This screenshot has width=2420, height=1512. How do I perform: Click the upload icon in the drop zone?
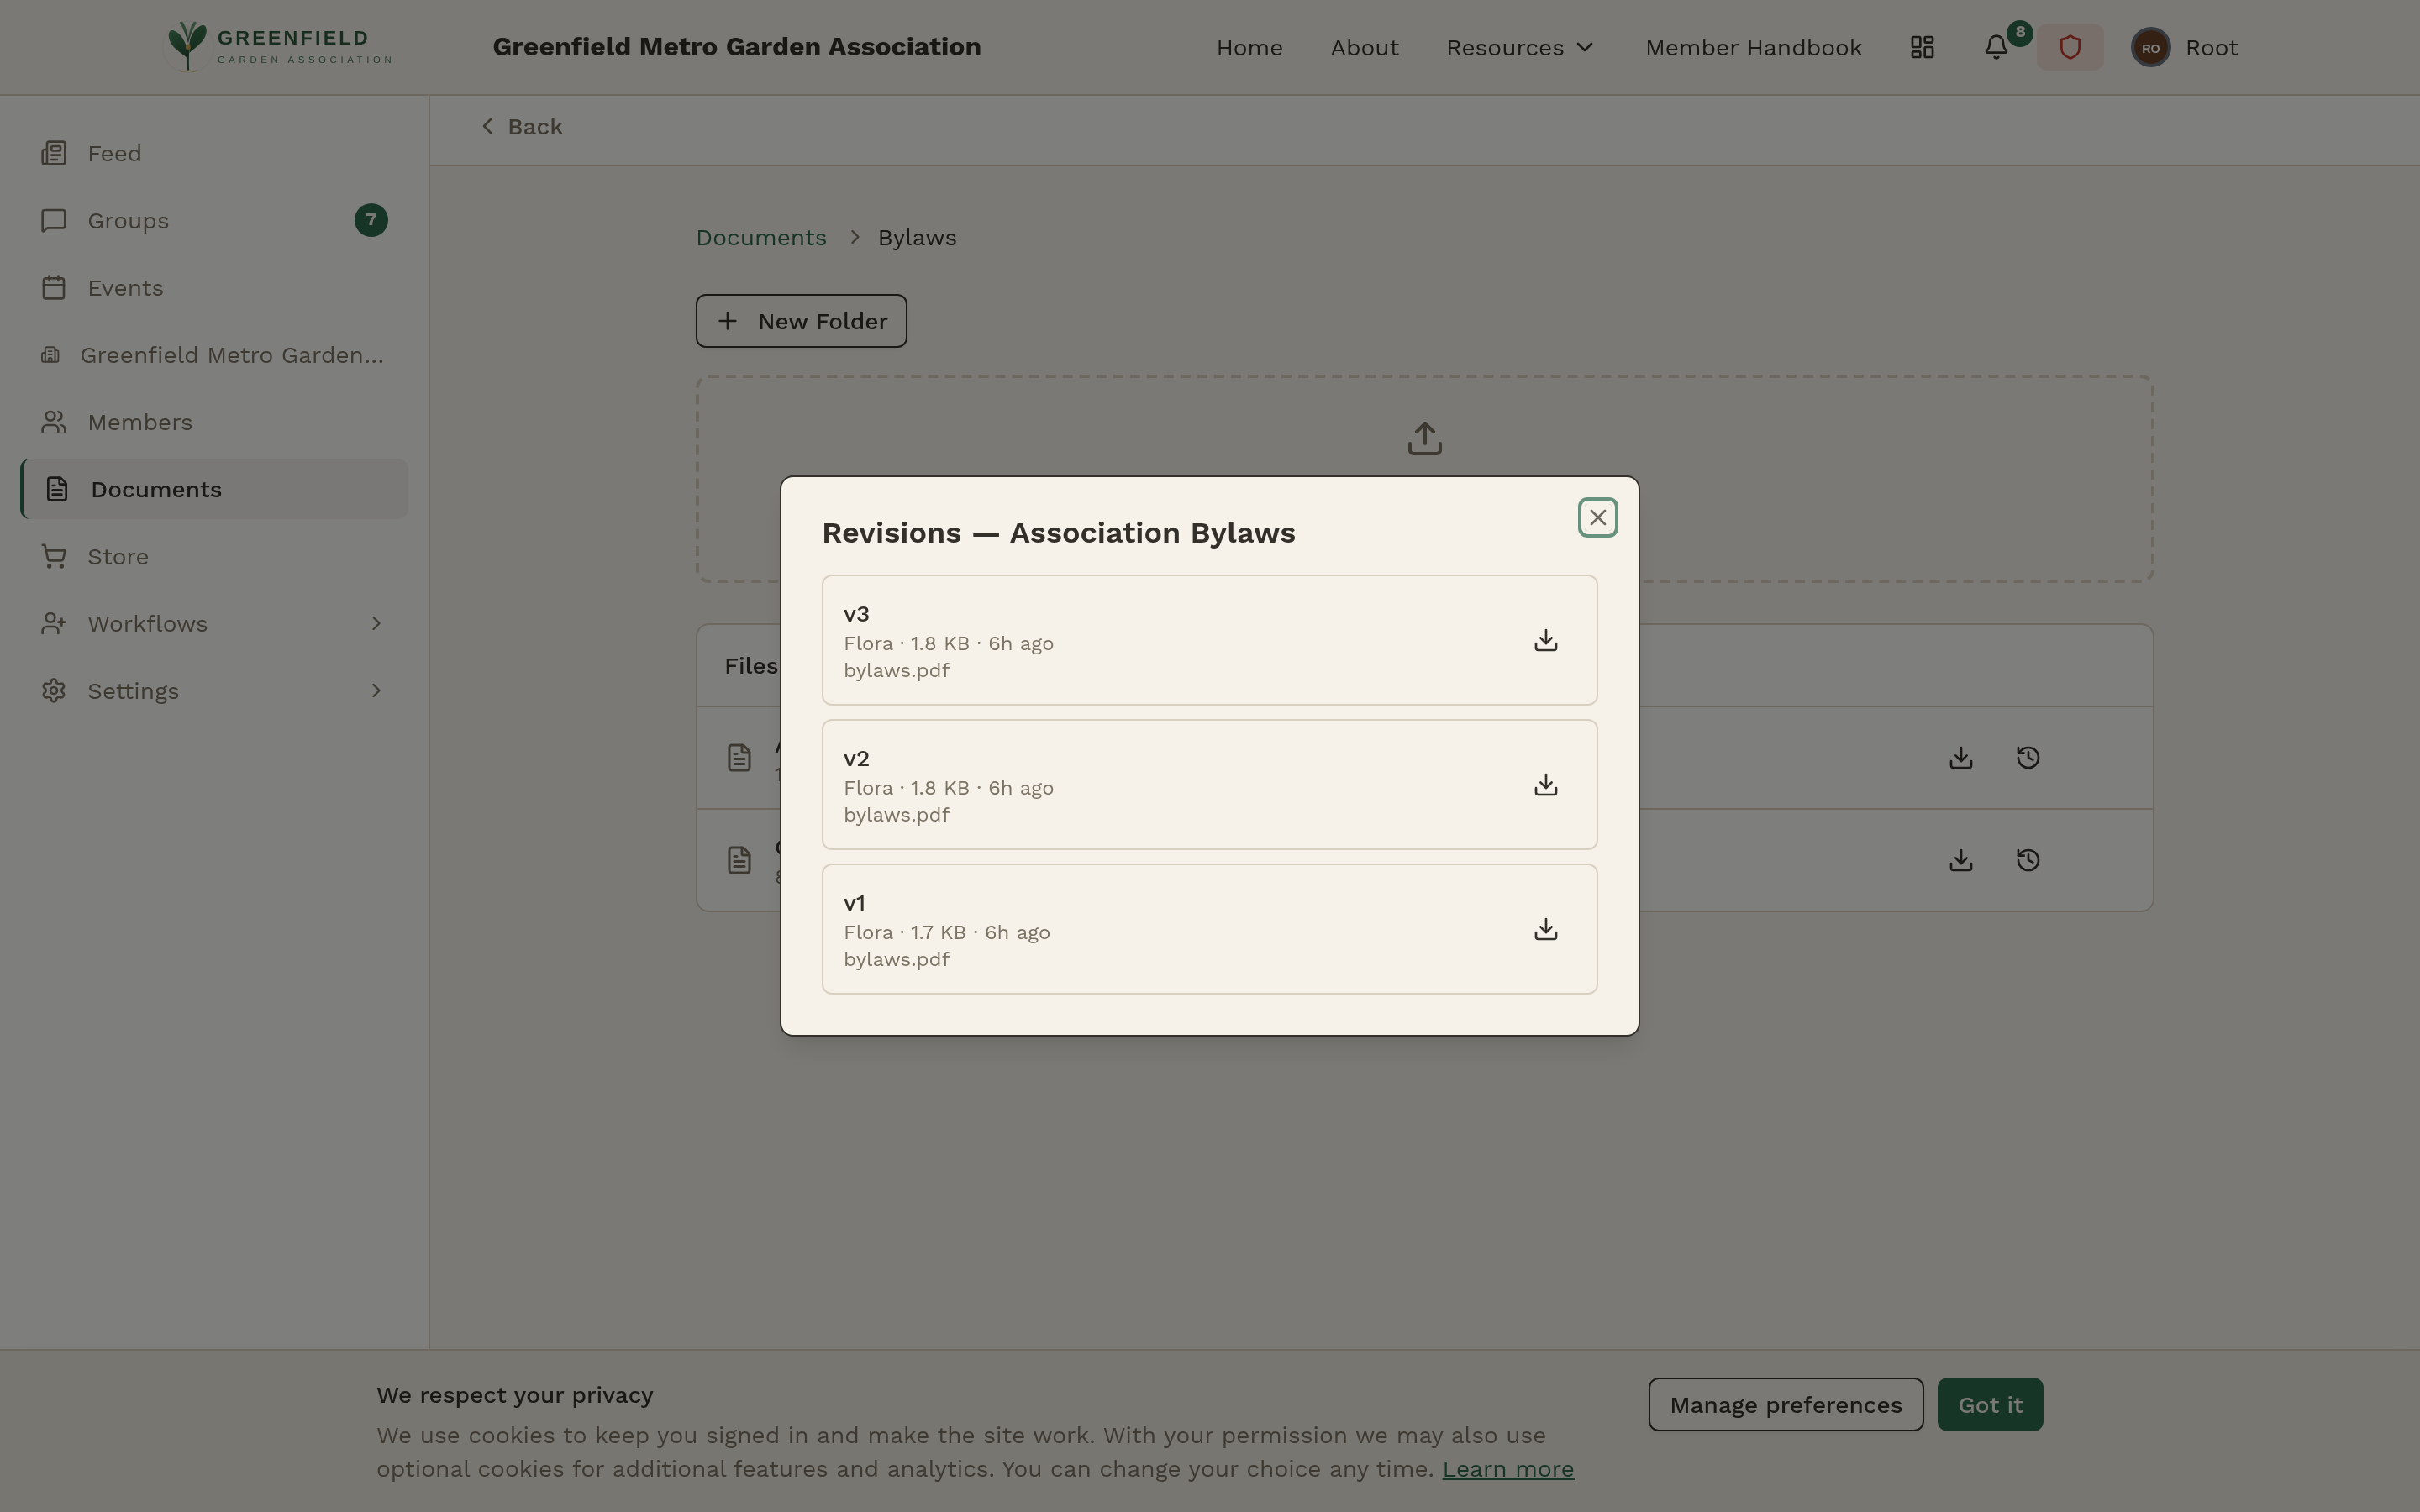tap(1424, 437)
